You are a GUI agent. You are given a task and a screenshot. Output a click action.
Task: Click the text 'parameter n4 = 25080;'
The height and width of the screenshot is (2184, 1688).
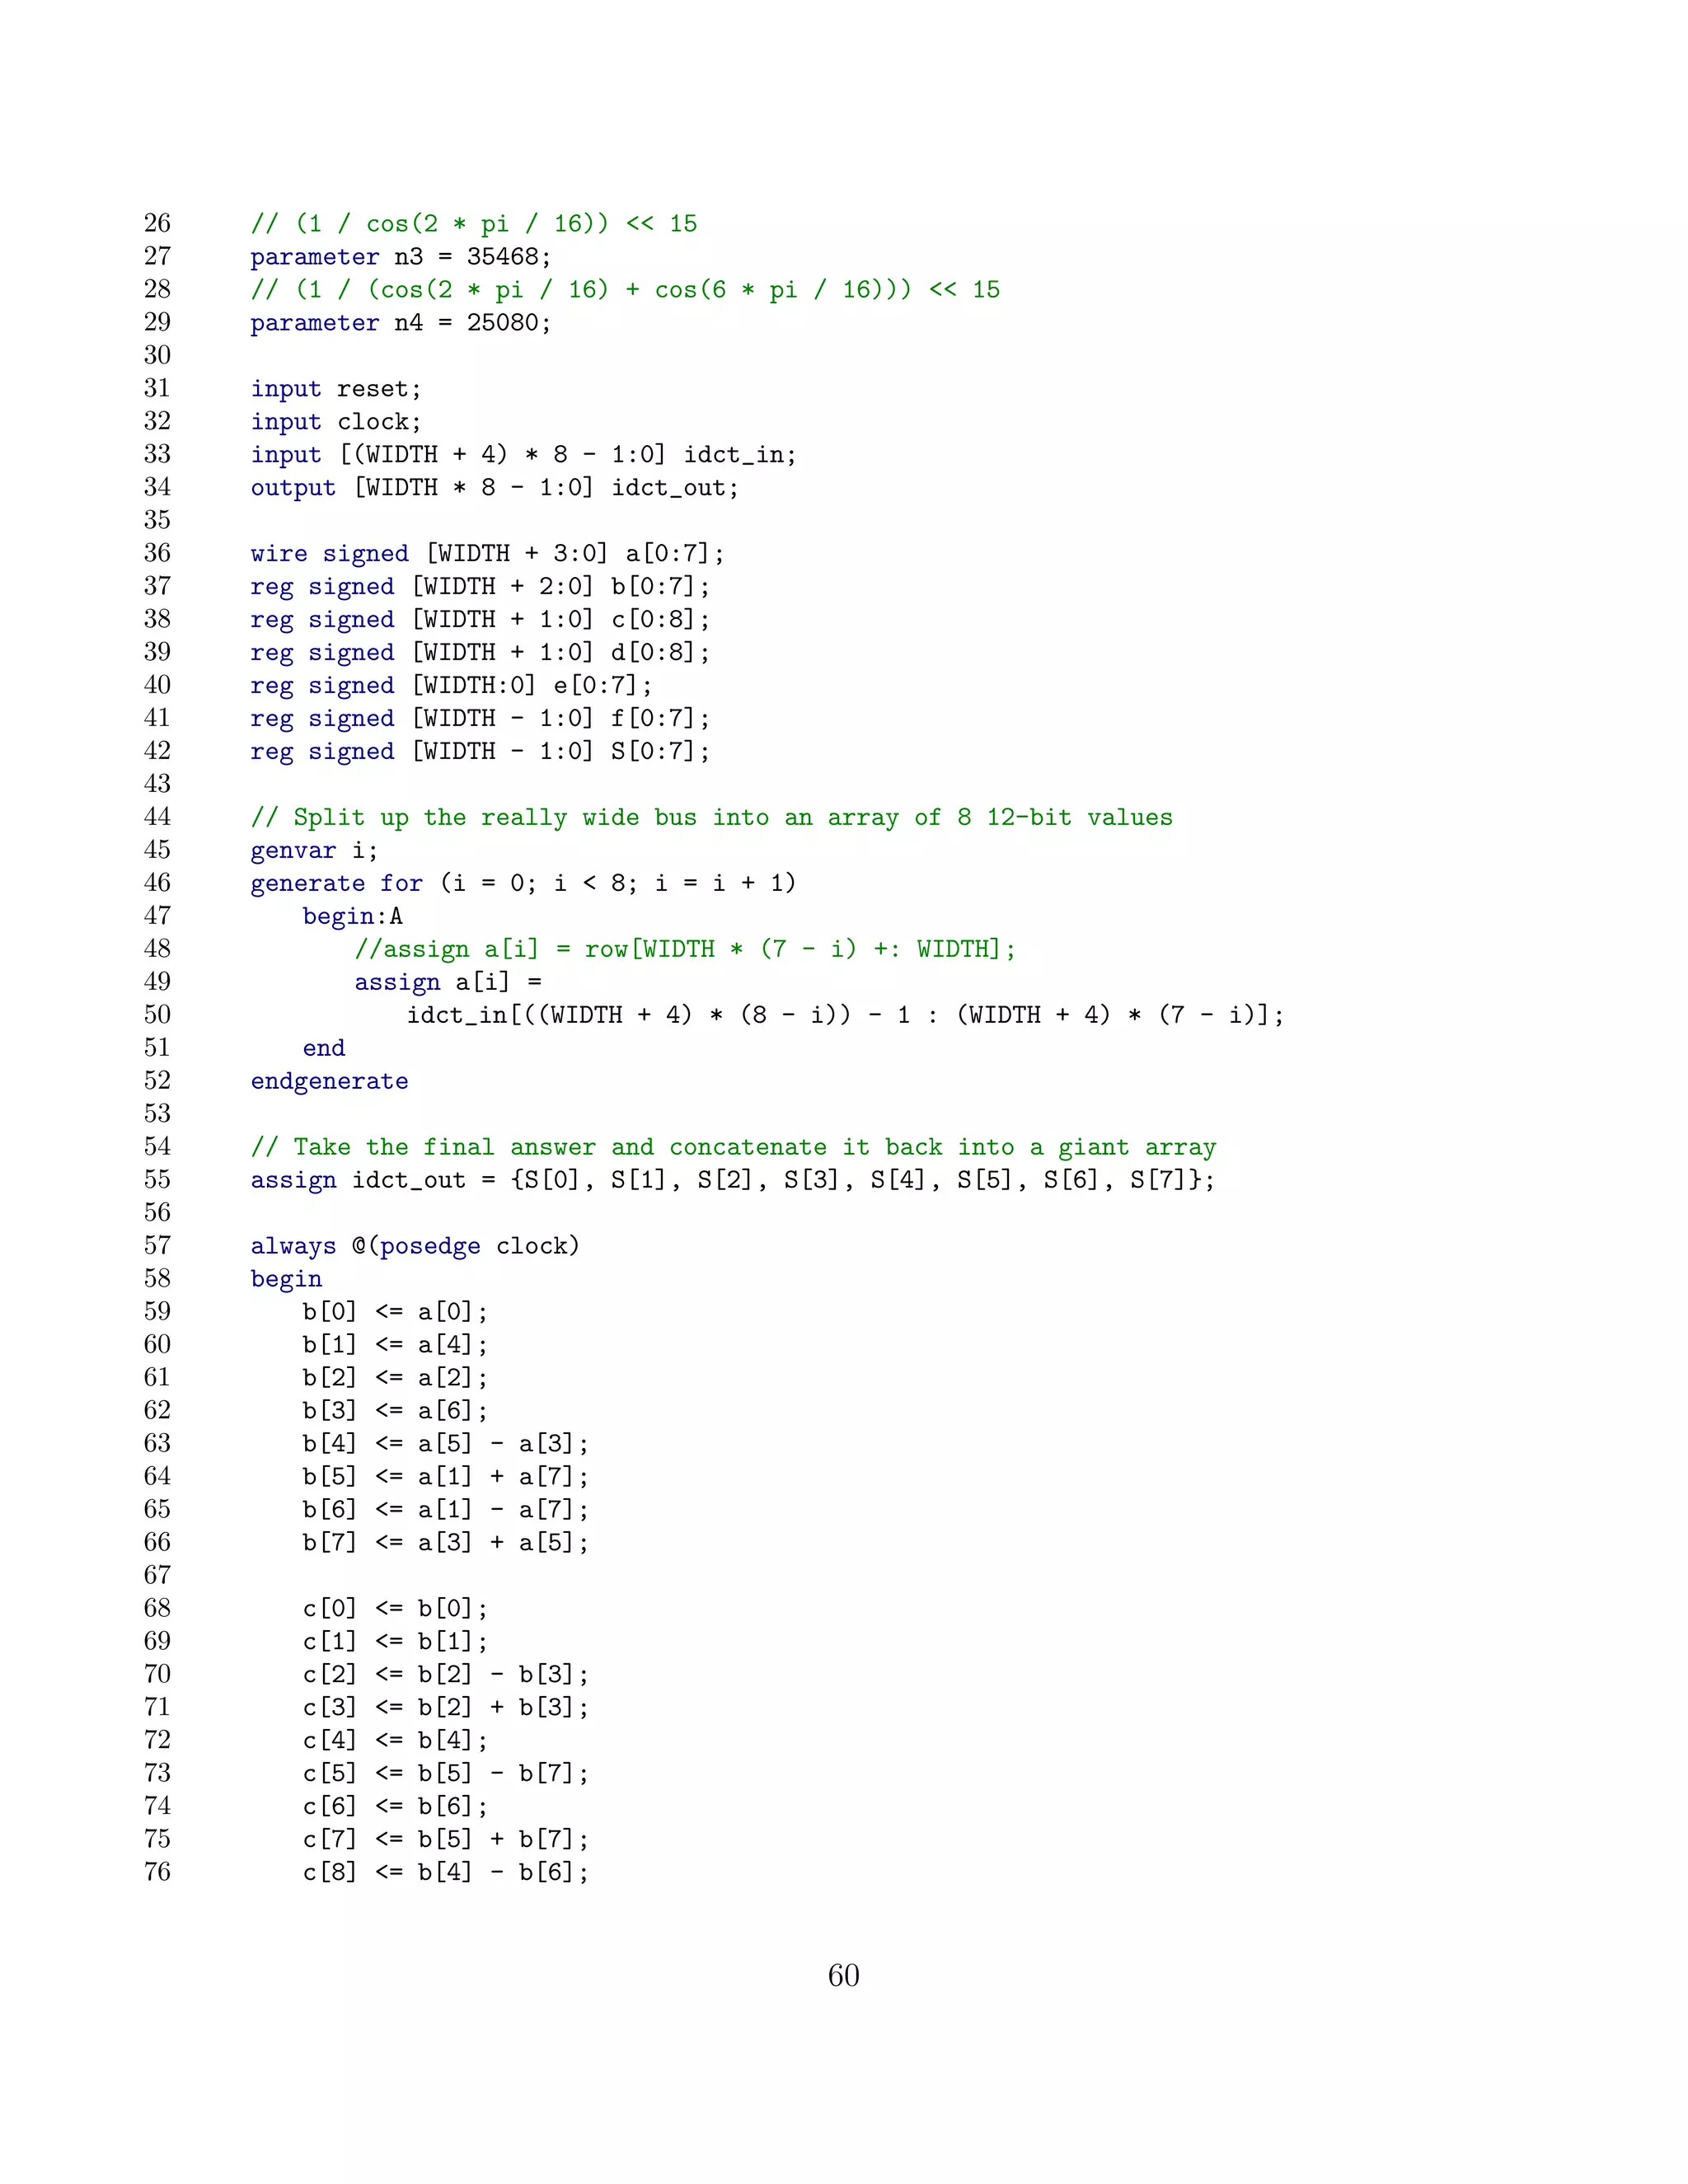tap(400, 323)
